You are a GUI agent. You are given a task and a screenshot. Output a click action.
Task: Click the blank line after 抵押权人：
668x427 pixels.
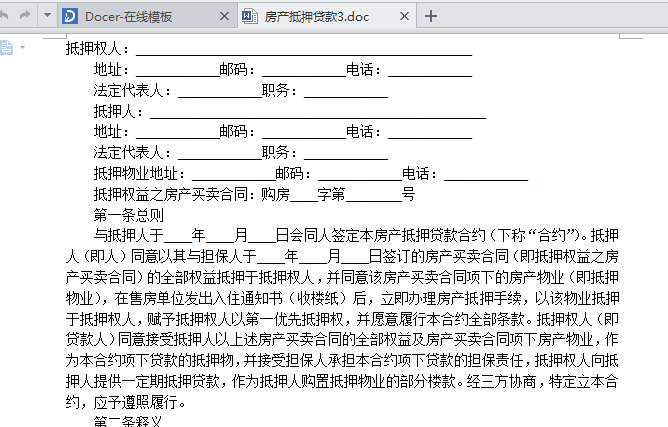click(304, 50)
